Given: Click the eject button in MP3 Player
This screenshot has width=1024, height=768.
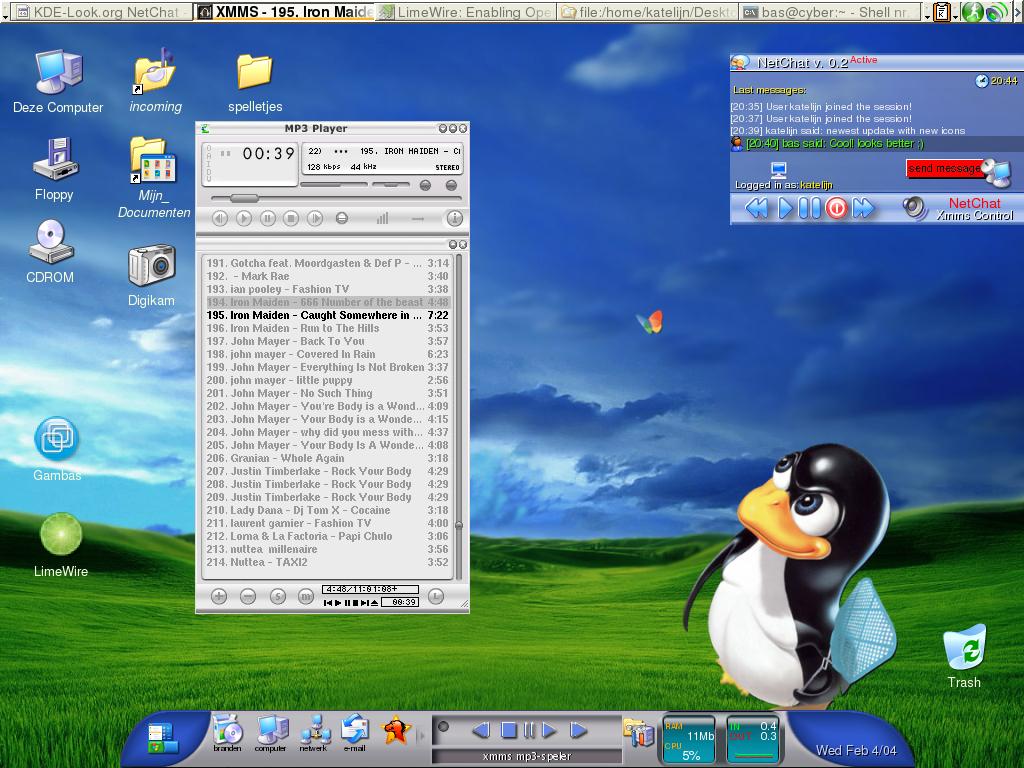Looking at the screenshot, I should 342,218.
